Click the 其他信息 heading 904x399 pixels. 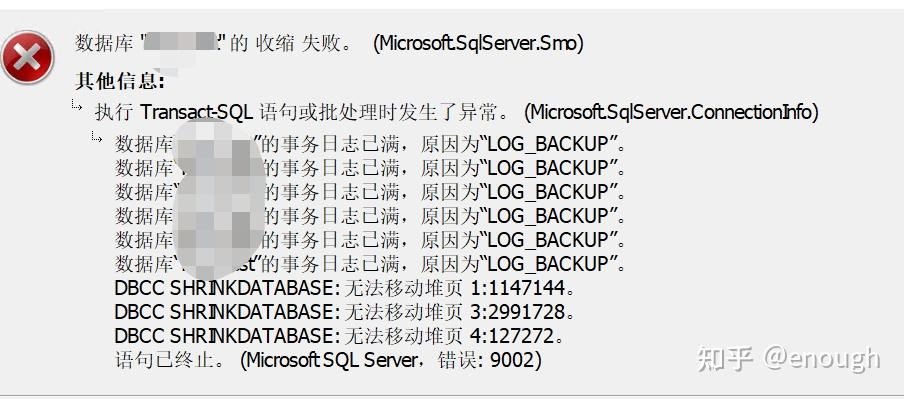click(x=120, y=81)
